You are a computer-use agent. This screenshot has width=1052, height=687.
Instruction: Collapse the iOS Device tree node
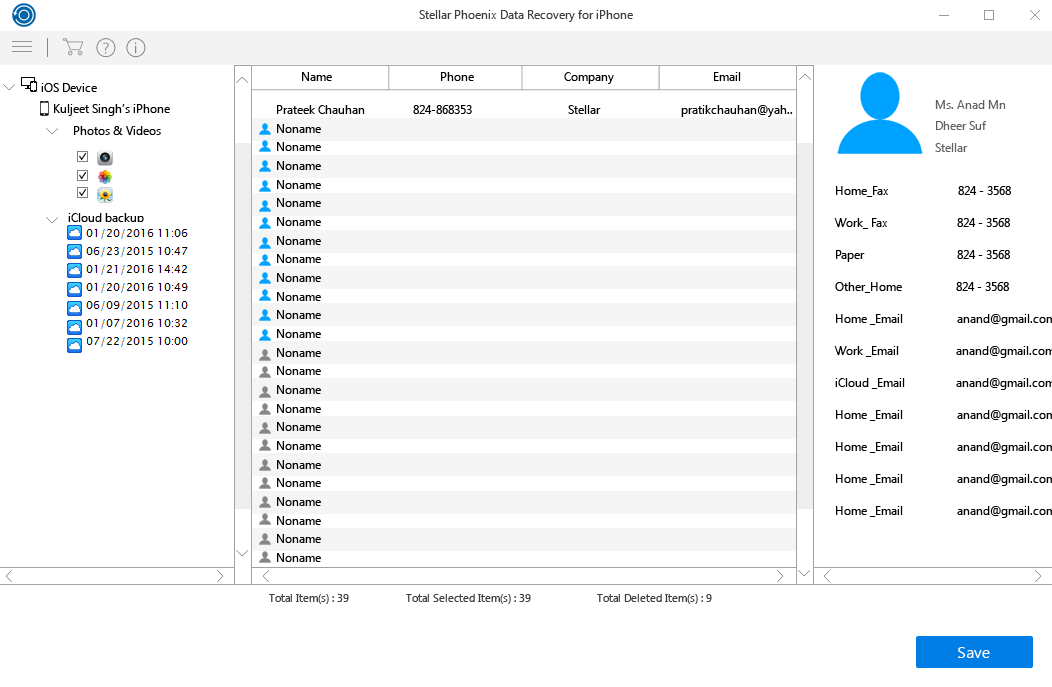[x=9, y=87]
